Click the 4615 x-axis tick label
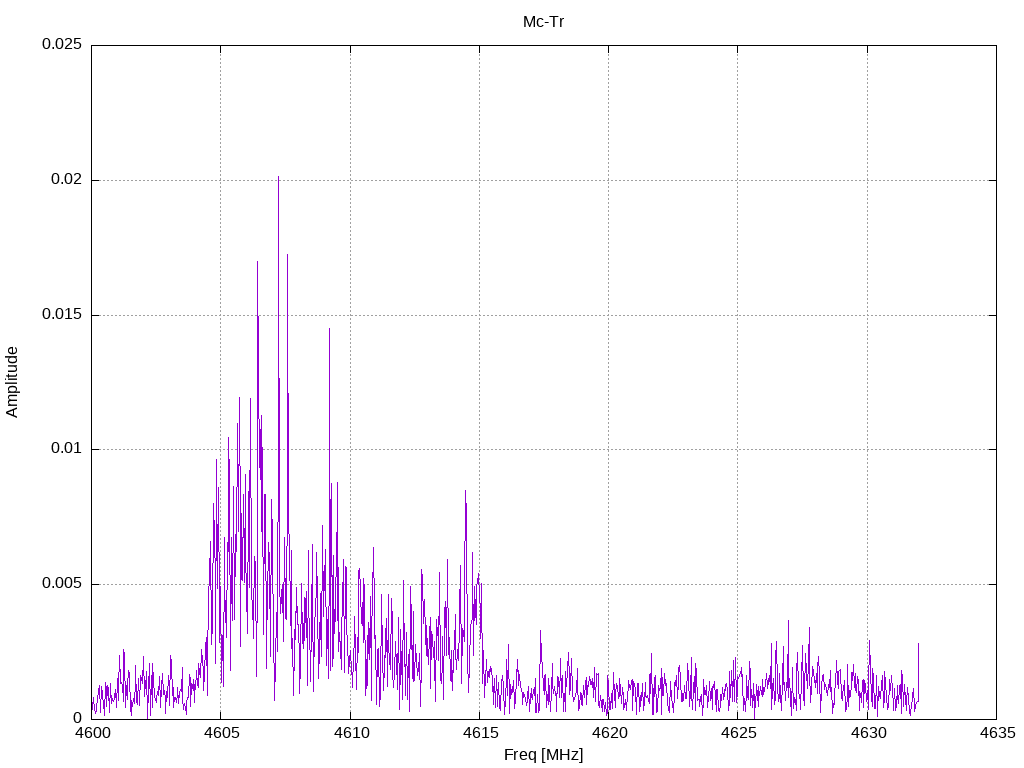 coord(479,734)
